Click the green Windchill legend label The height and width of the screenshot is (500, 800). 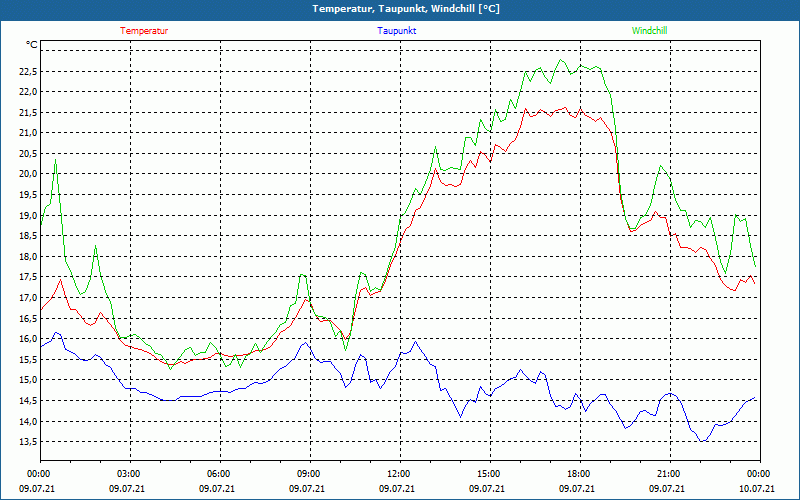(650, 31)
